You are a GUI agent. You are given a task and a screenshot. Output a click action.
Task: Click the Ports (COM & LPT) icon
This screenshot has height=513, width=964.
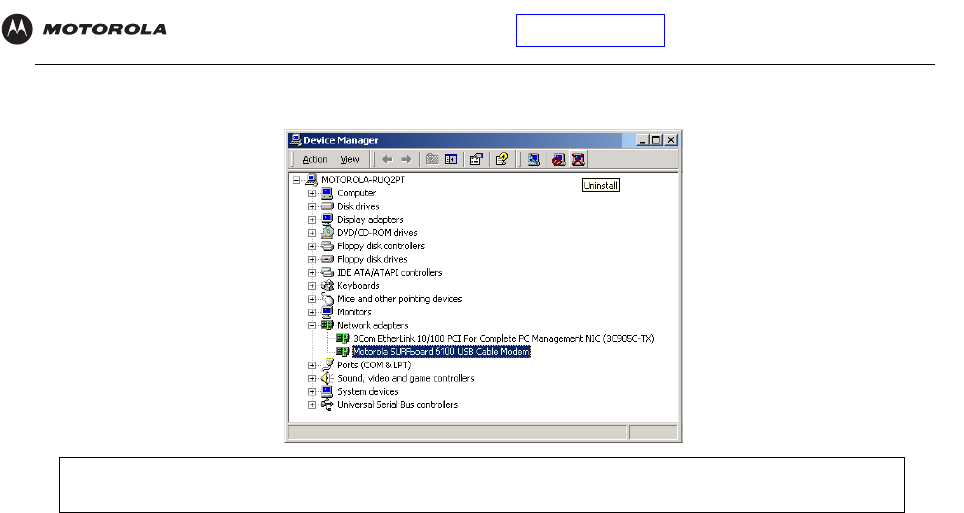click(328, 365)
